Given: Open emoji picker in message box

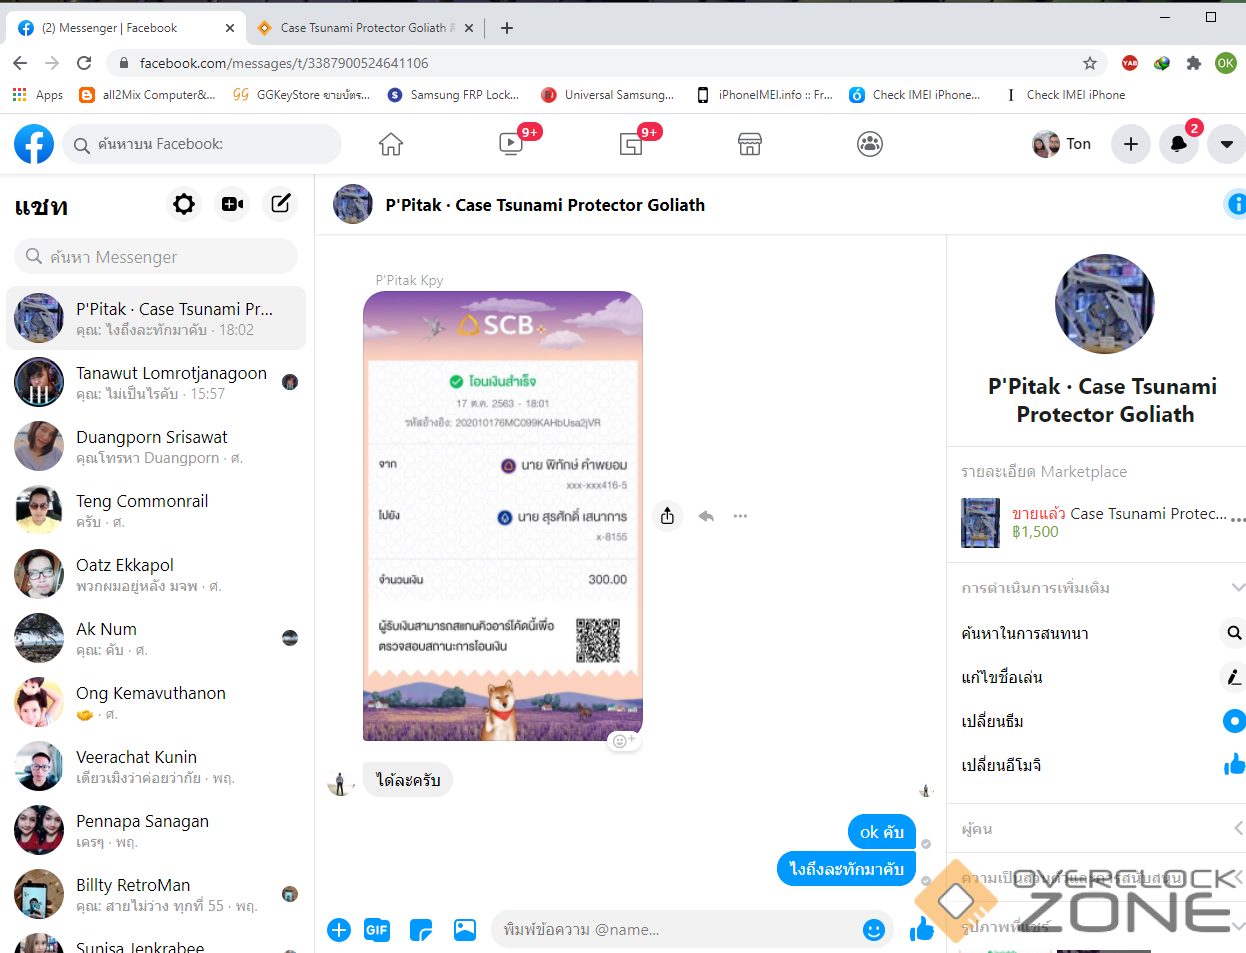Looking at the screenshot, I should pos(873,930).
